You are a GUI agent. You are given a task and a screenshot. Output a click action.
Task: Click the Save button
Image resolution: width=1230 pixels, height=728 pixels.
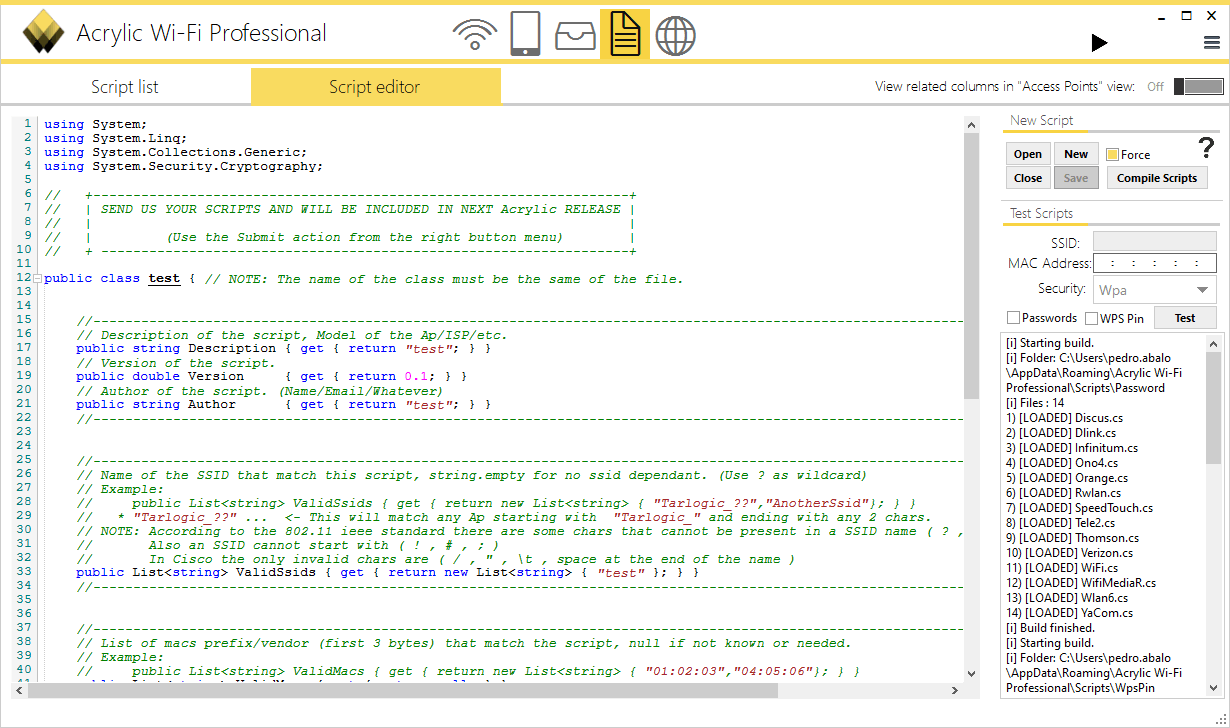point(1076,178)
